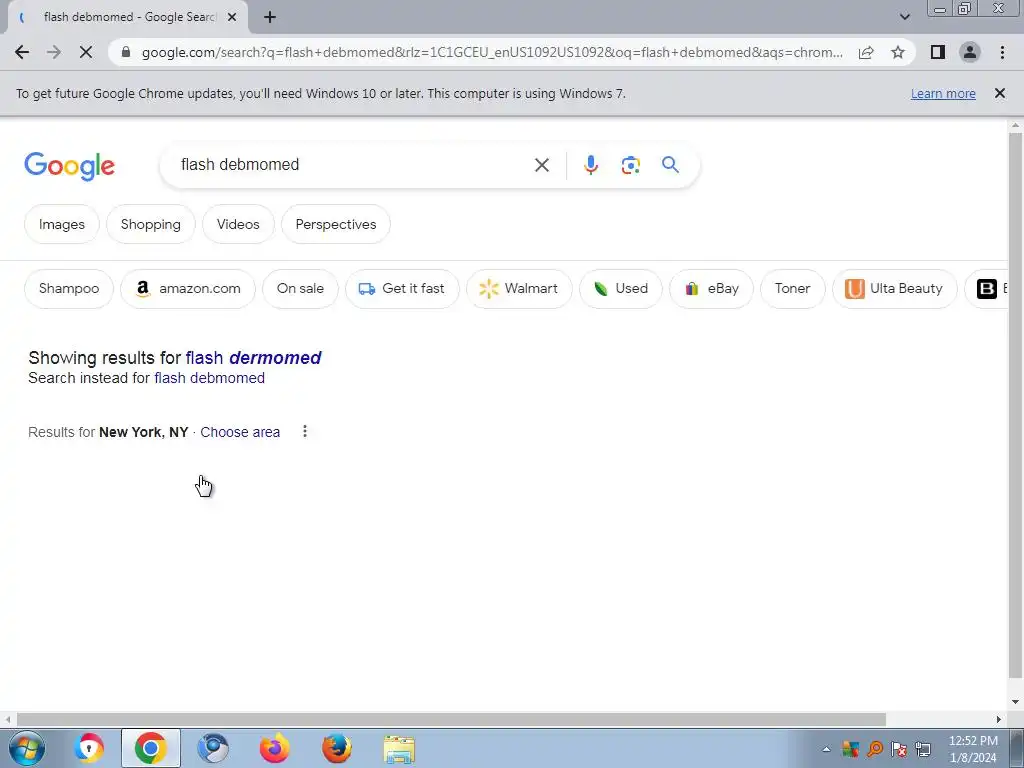
Task: Switch to Perspectives results
Action: pos(336,224)
